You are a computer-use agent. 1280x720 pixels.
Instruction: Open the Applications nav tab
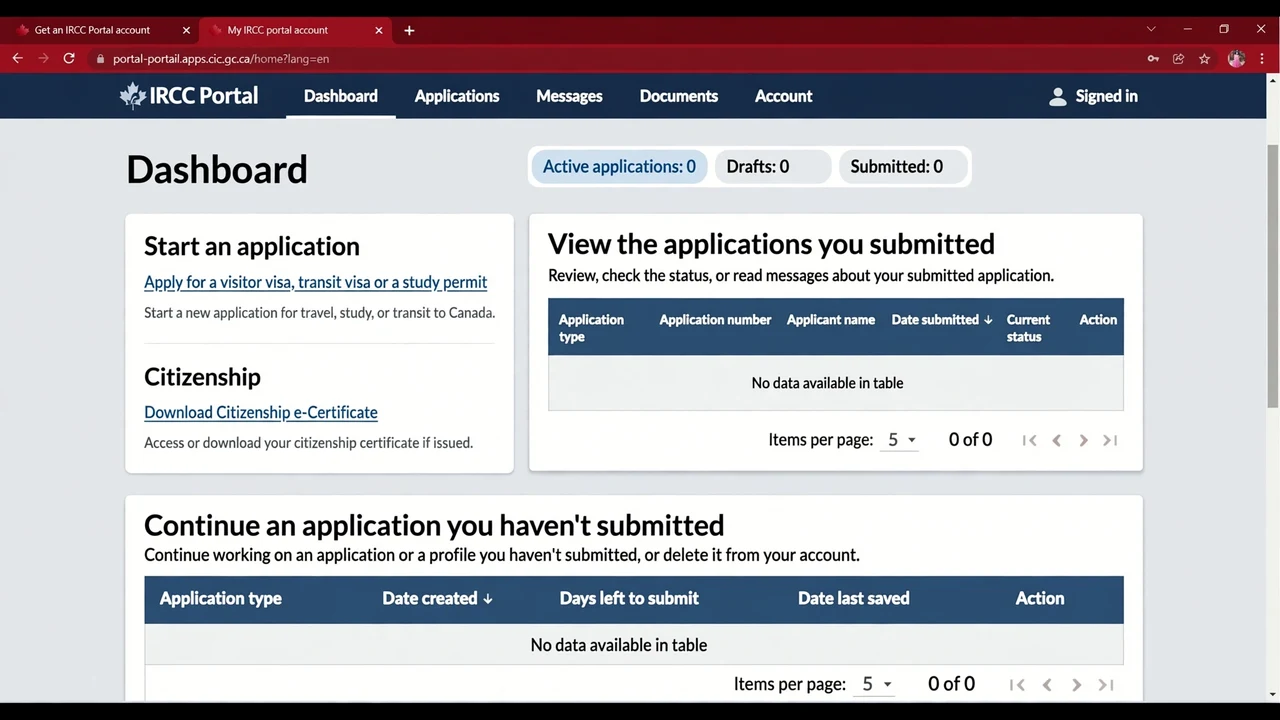click(x=457, y=96)
